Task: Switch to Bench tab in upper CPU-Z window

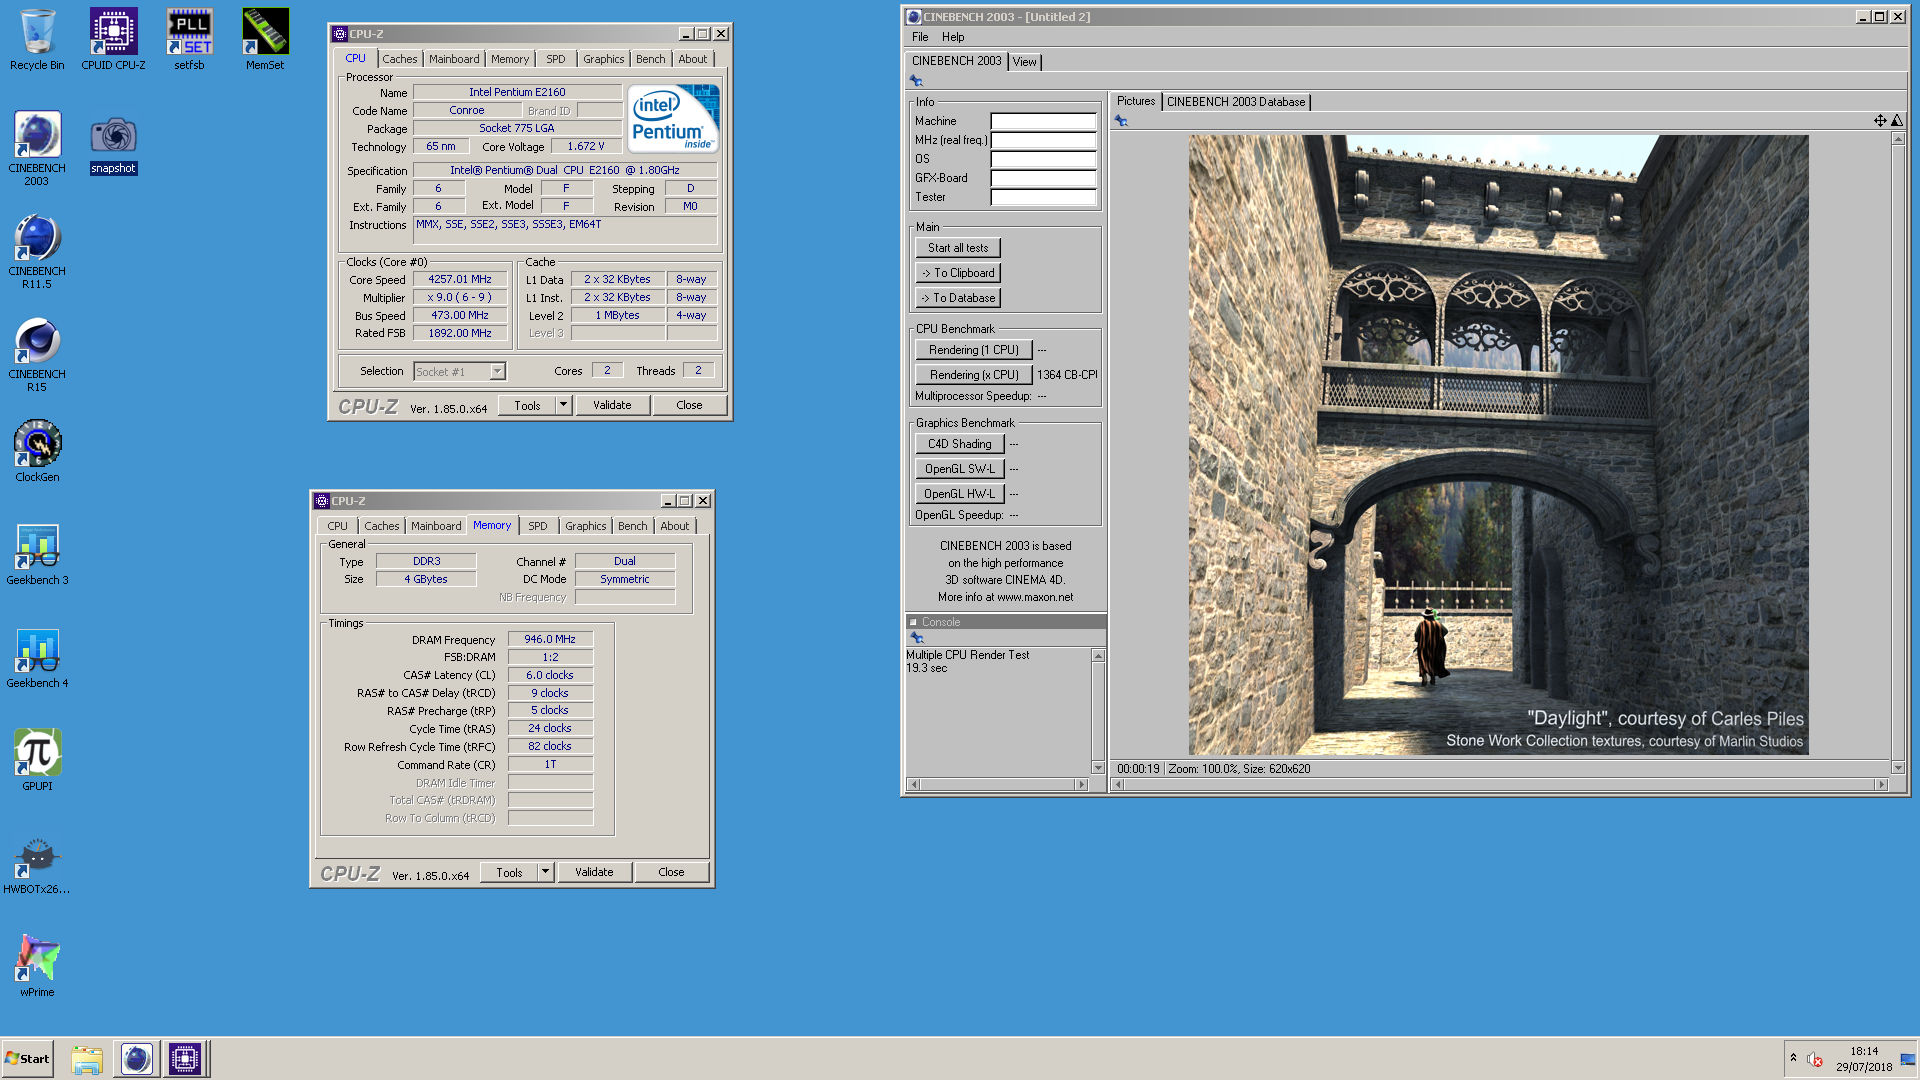Action: pyautogui.click(x=651, y=59)
